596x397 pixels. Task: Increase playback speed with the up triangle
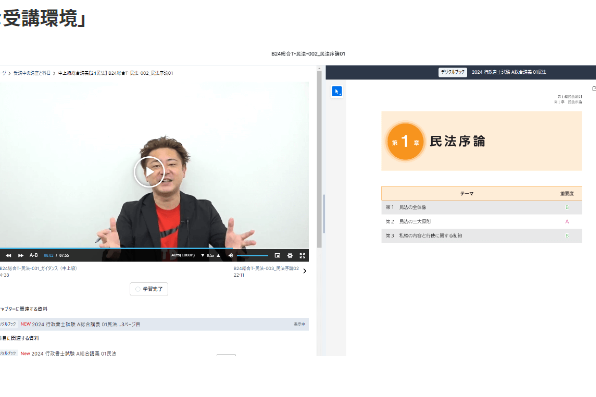click(x=219, y=256)
